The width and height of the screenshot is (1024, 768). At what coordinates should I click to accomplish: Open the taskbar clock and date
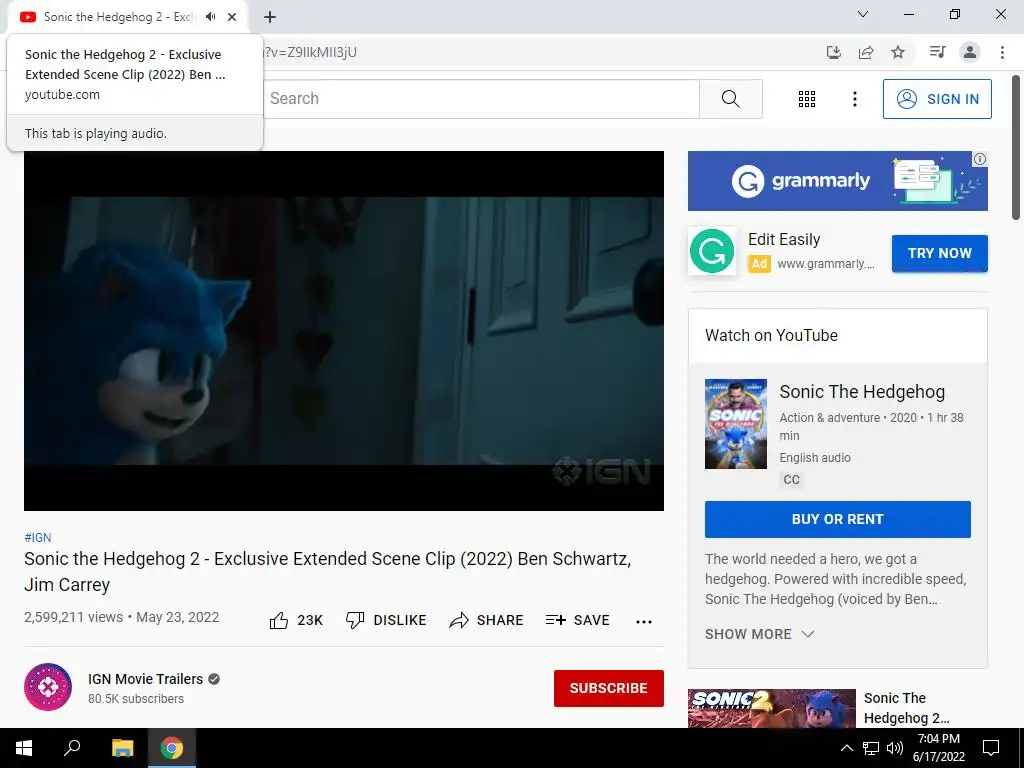[x=938, y=748]
